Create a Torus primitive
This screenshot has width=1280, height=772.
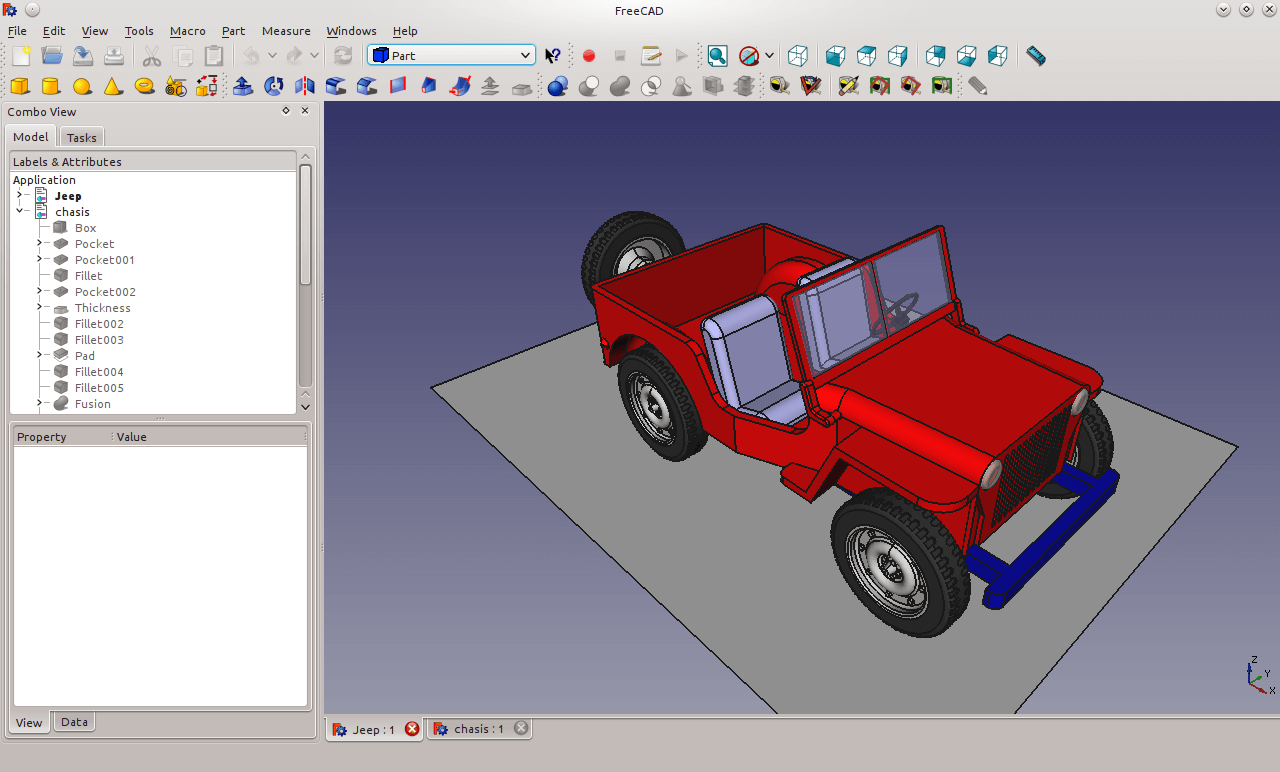144,87
